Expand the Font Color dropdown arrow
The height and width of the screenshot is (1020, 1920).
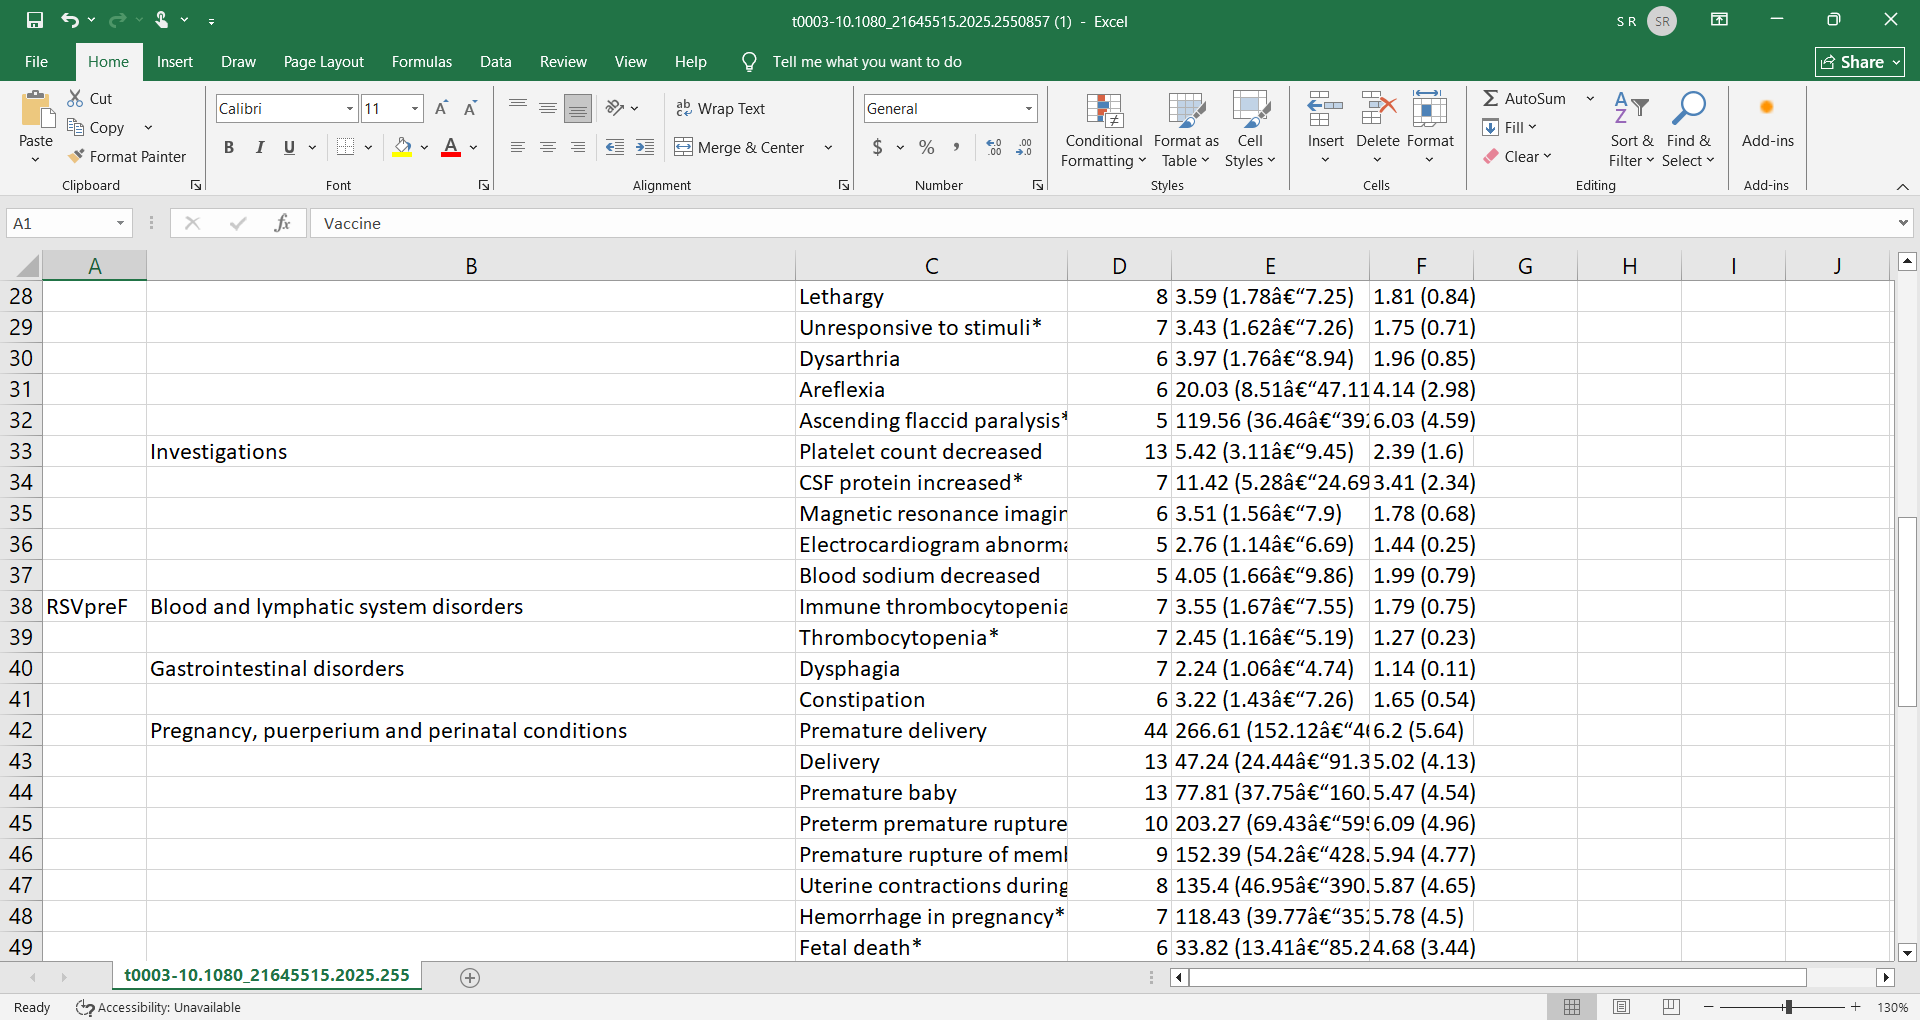coord(473,147)
